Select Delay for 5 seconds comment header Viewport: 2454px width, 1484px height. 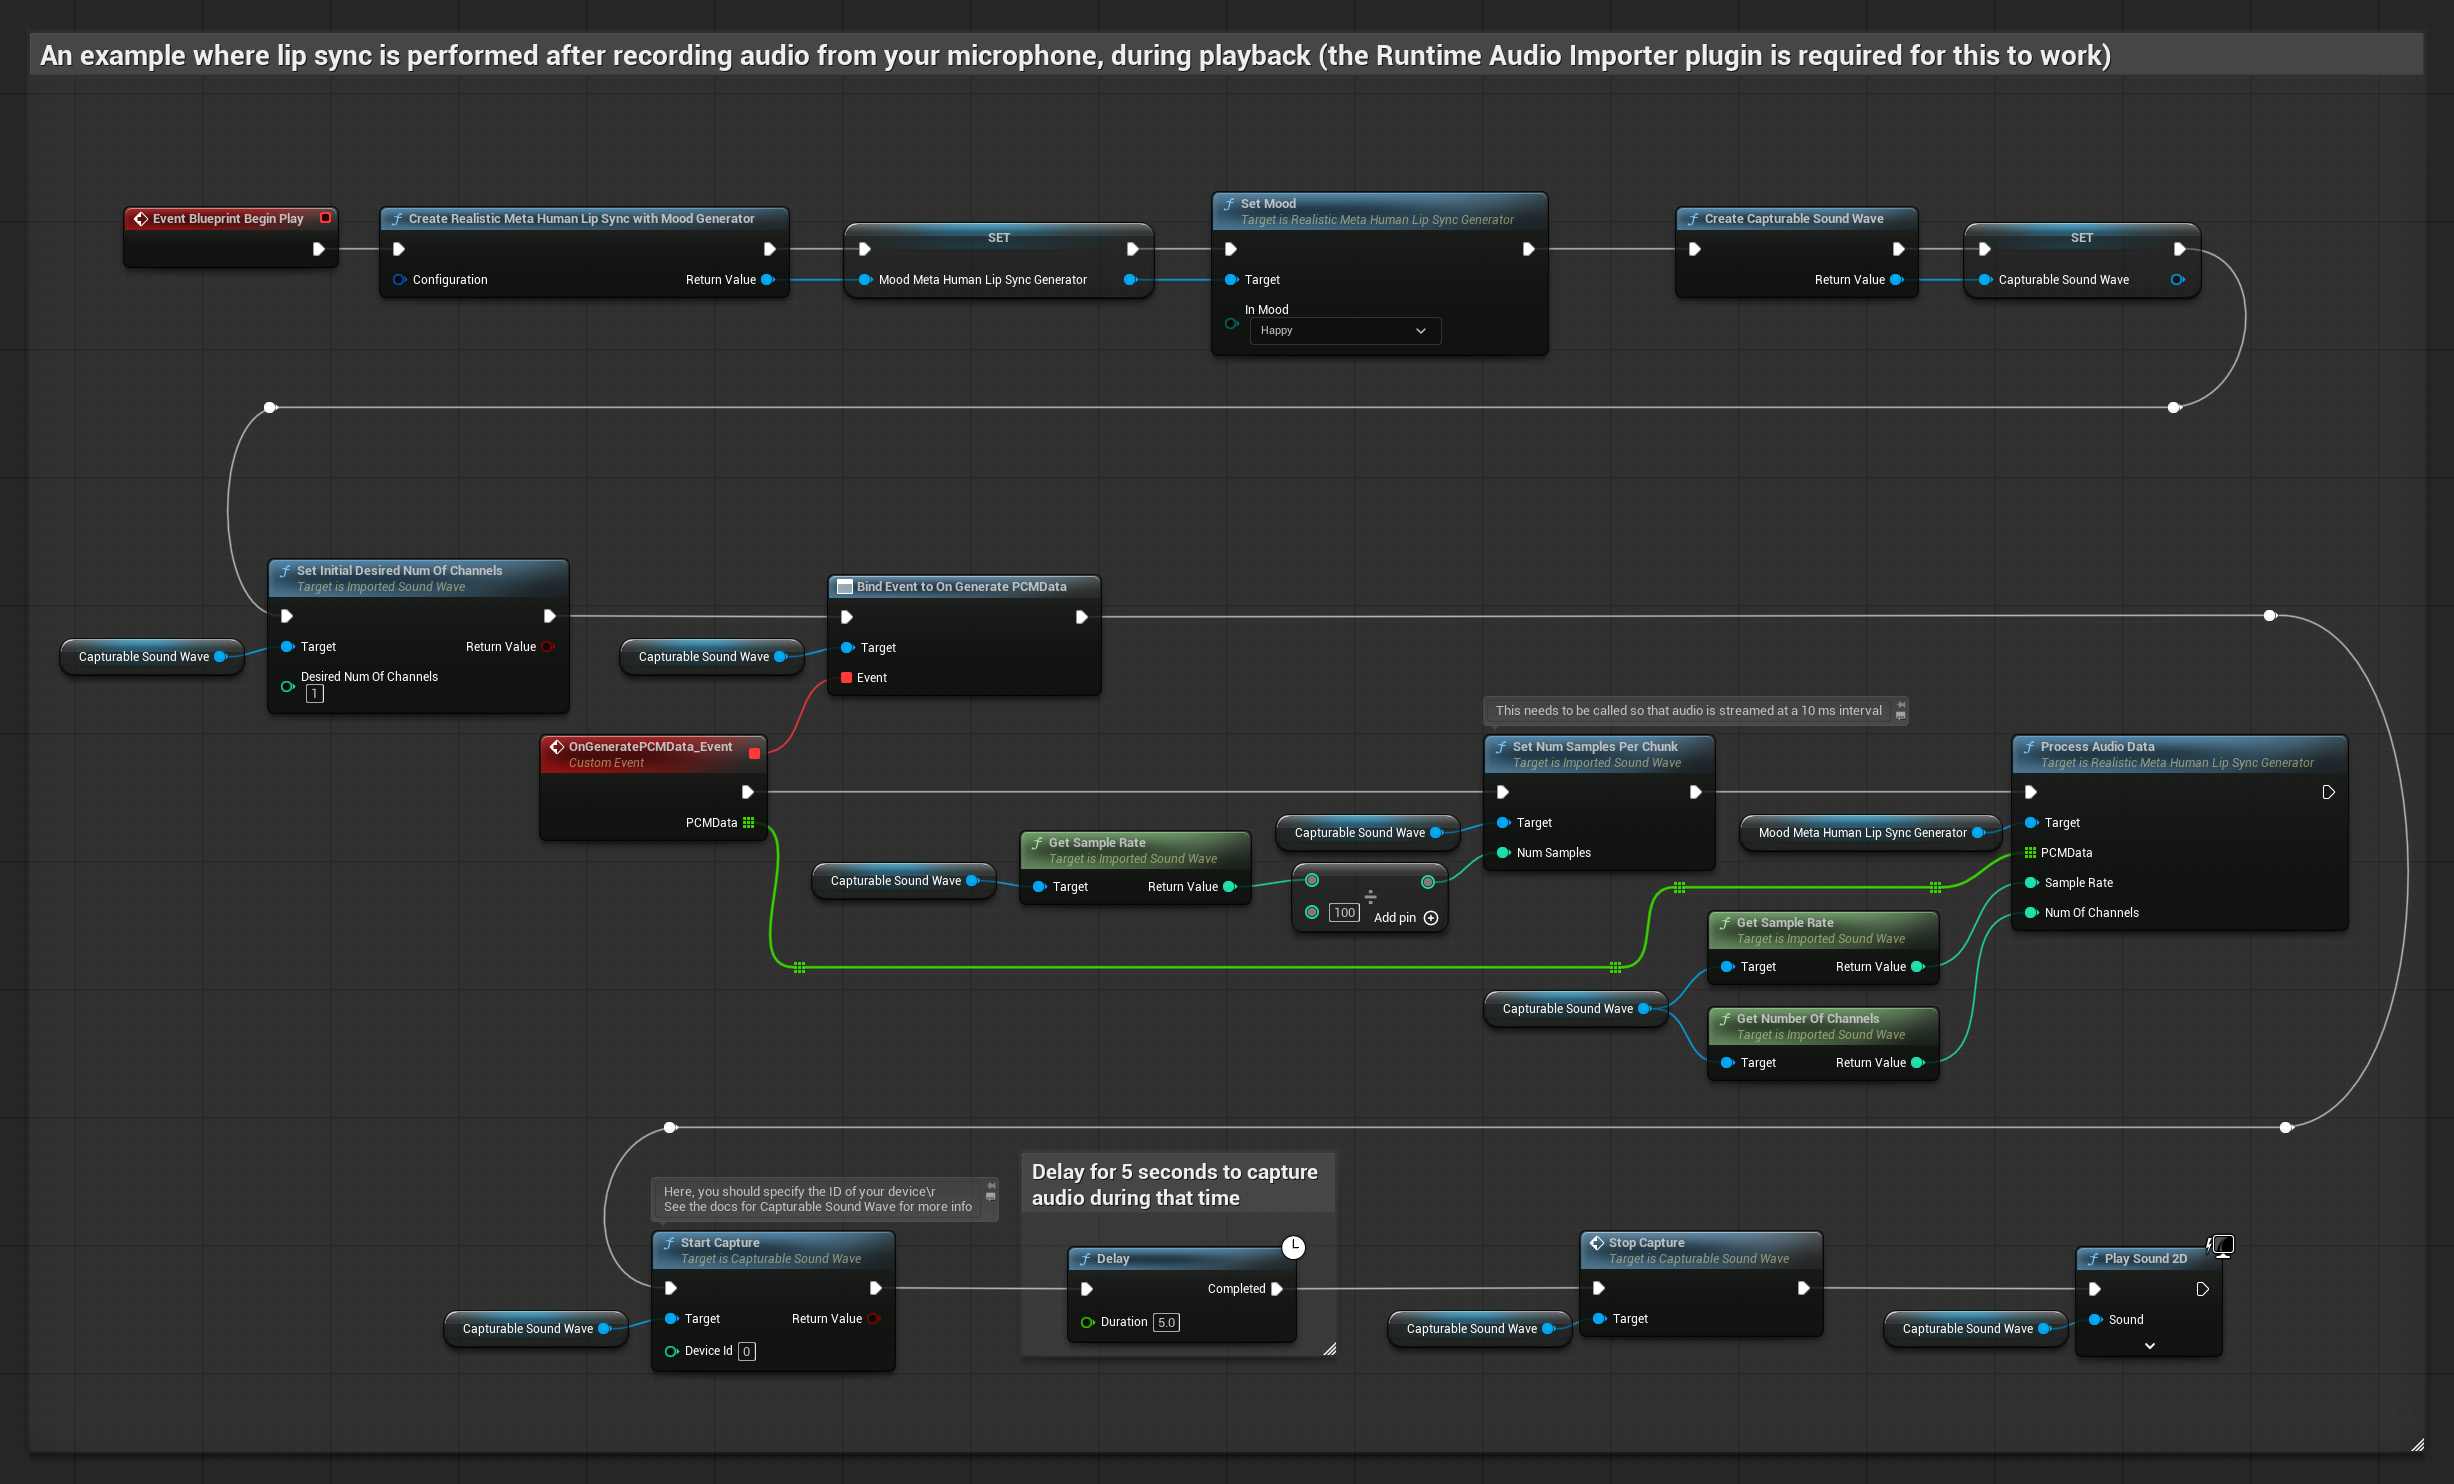click(x=1177, y=1184)
